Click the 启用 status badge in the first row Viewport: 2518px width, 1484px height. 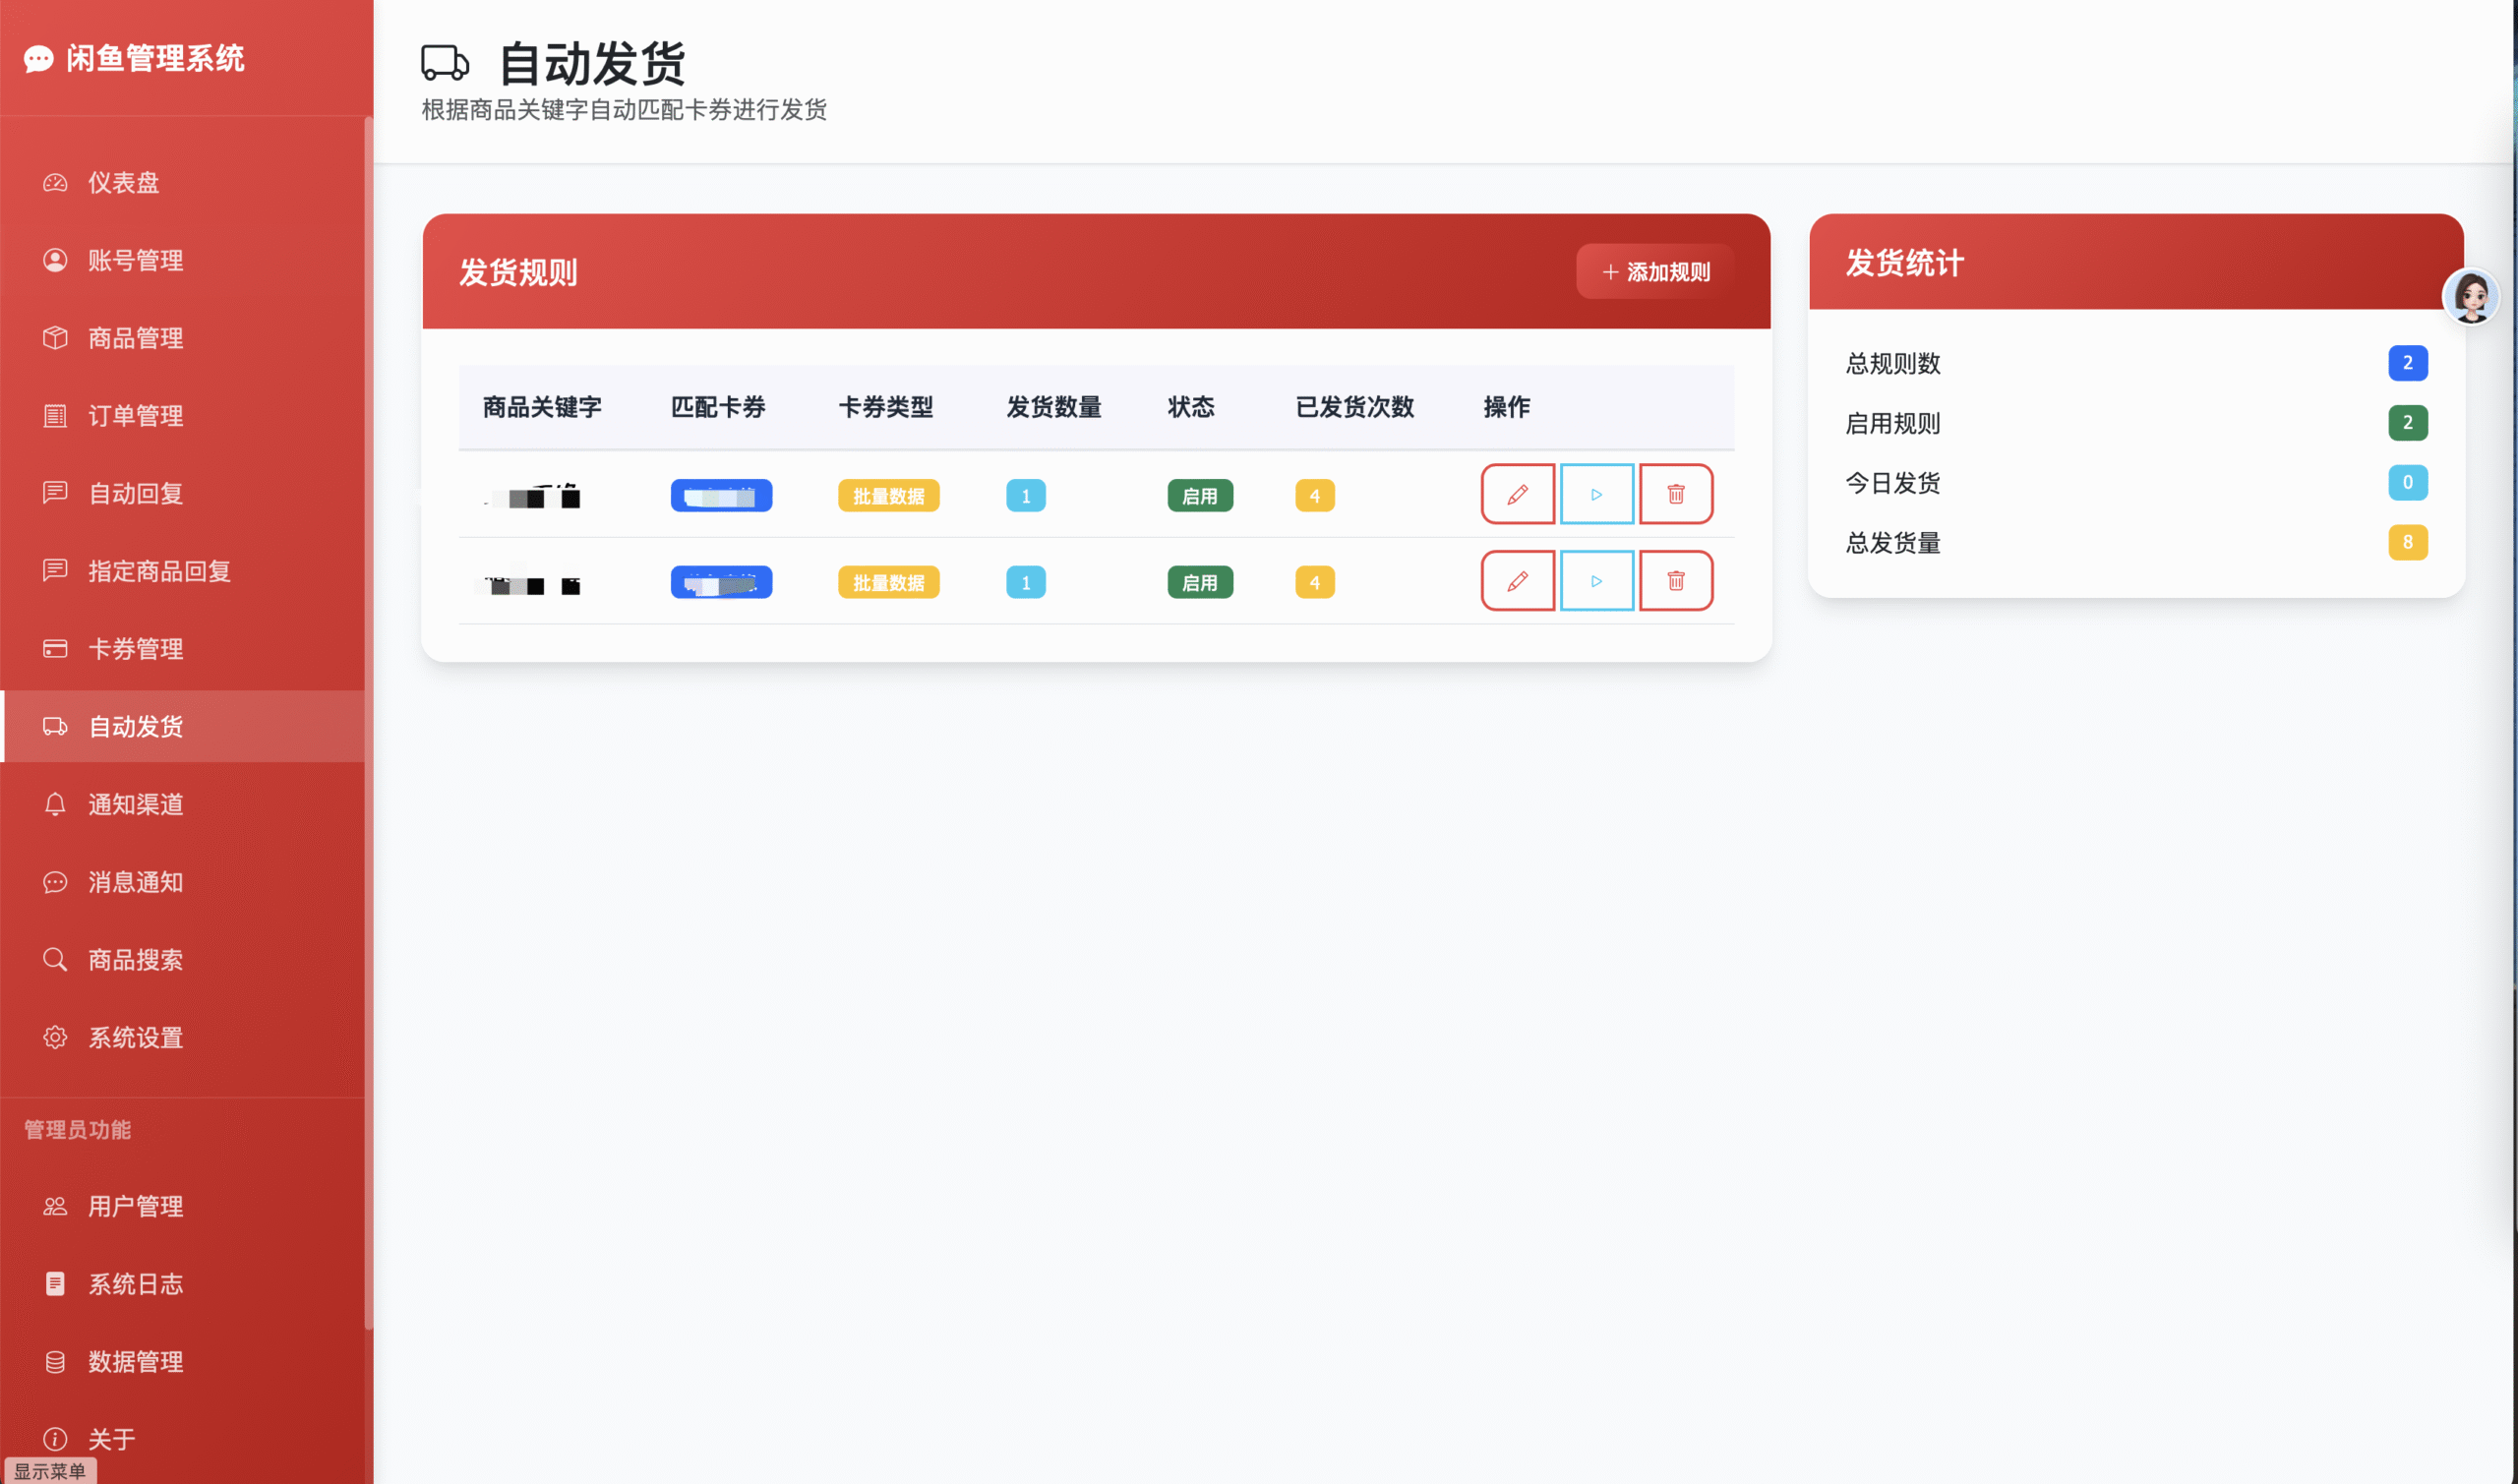(1199, 496)
